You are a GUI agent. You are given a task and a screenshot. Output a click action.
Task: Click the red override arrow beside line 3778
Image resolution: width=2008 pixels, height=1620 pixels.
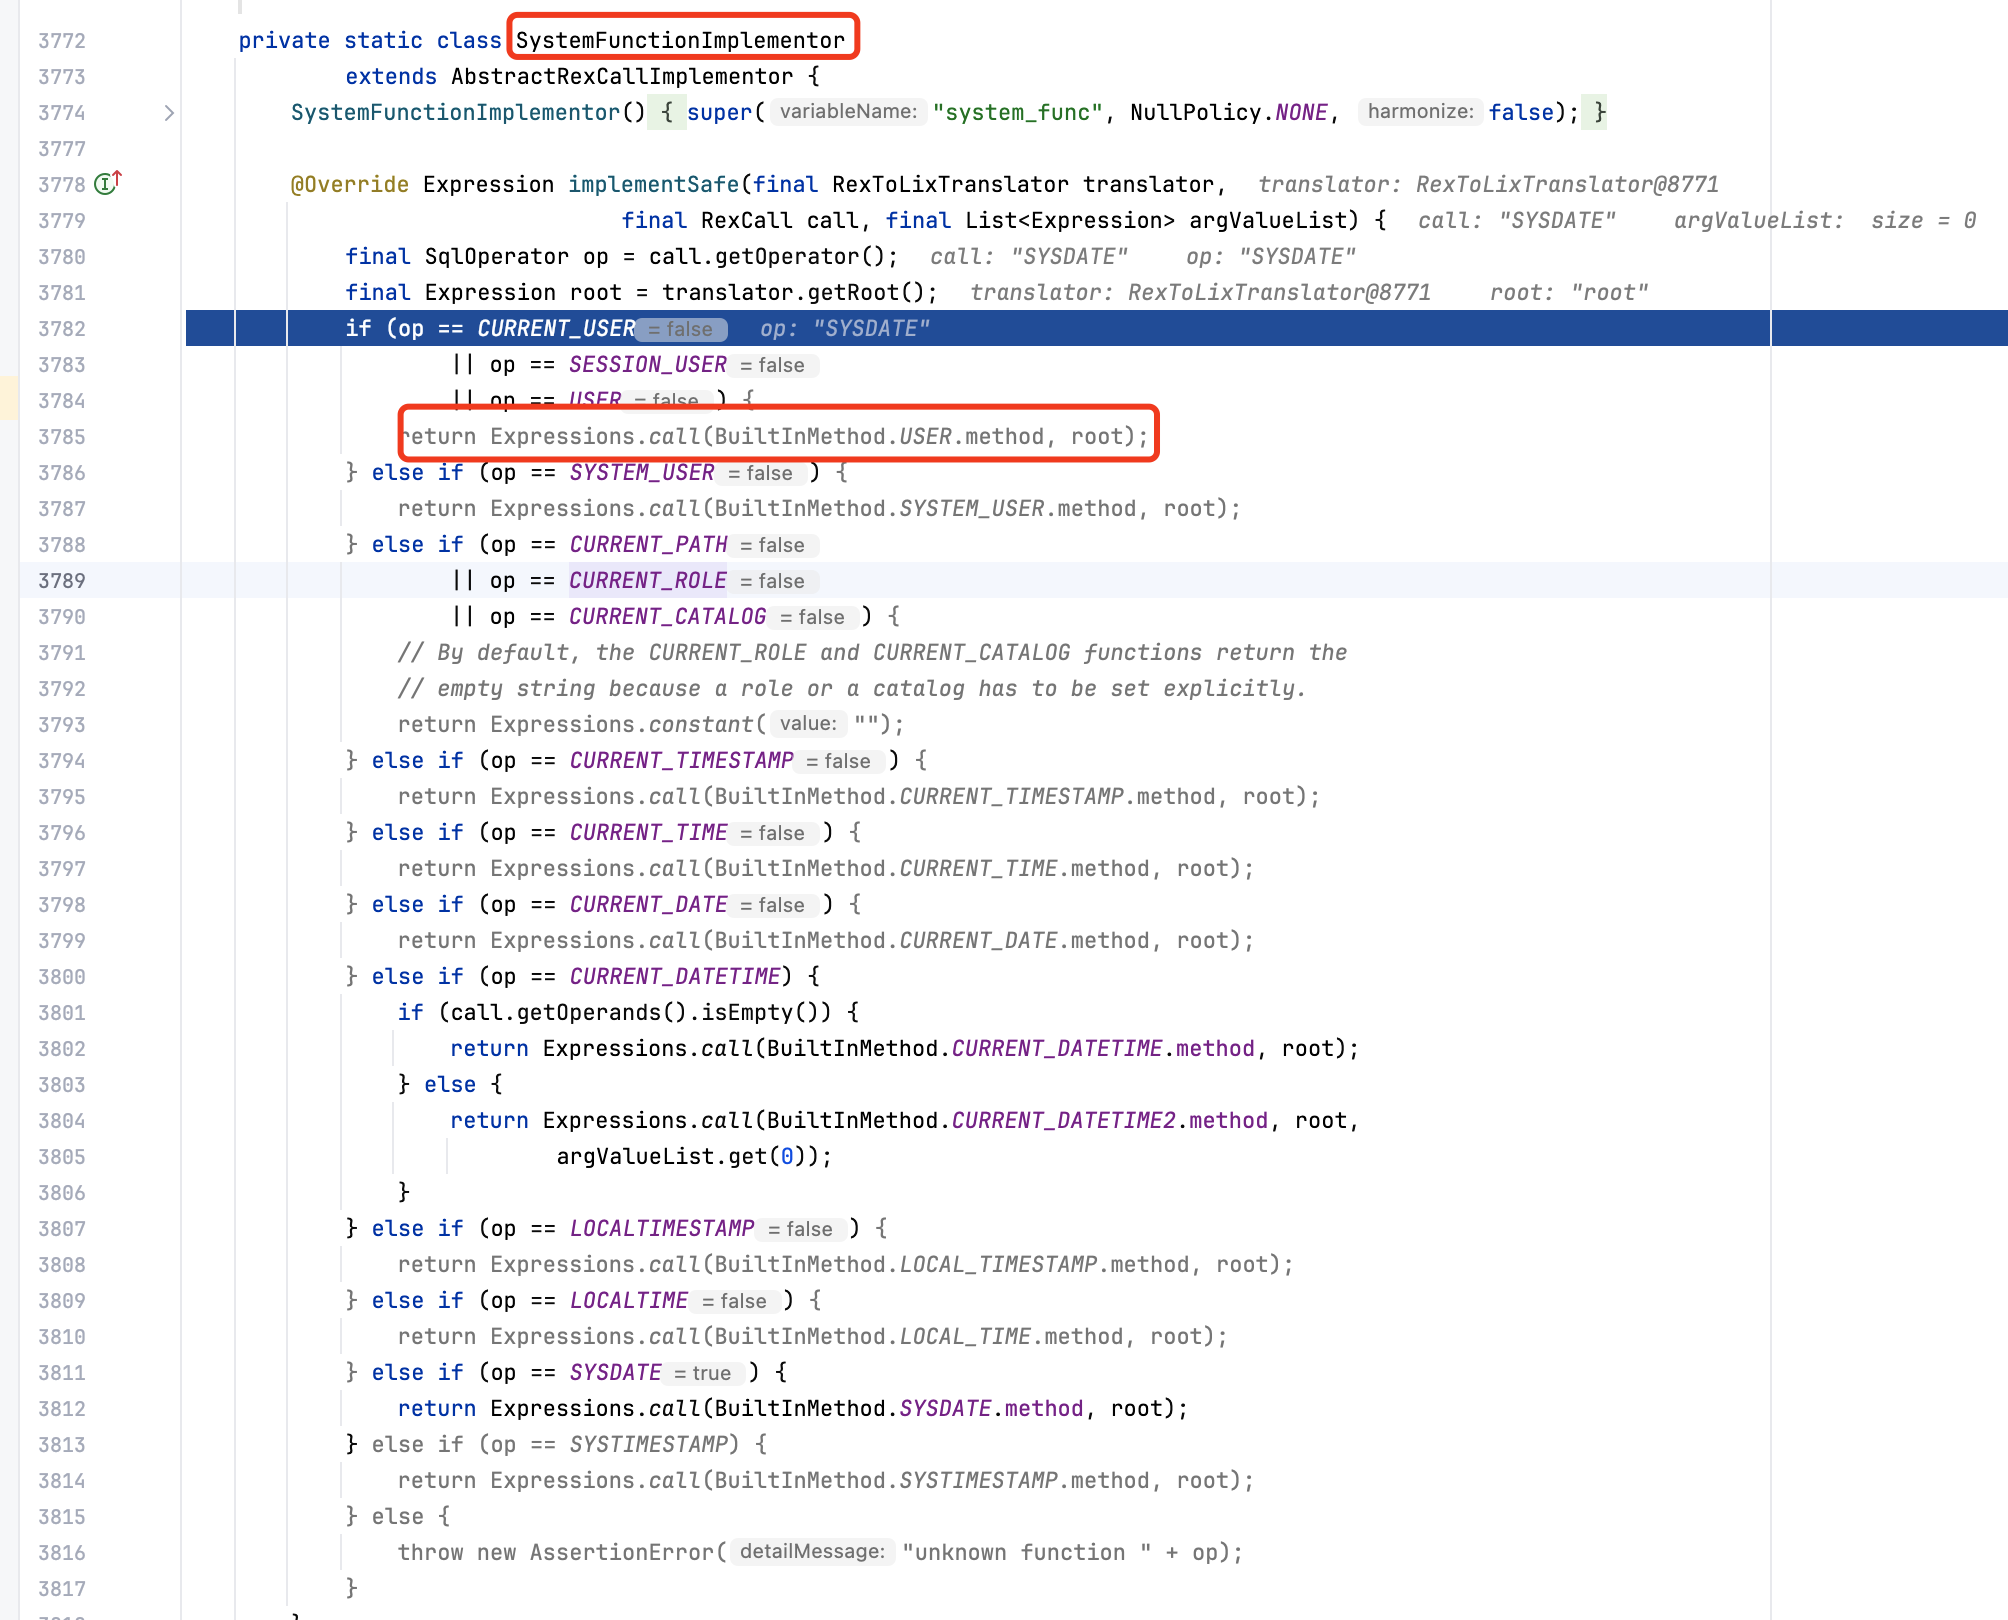coord(117,178)
